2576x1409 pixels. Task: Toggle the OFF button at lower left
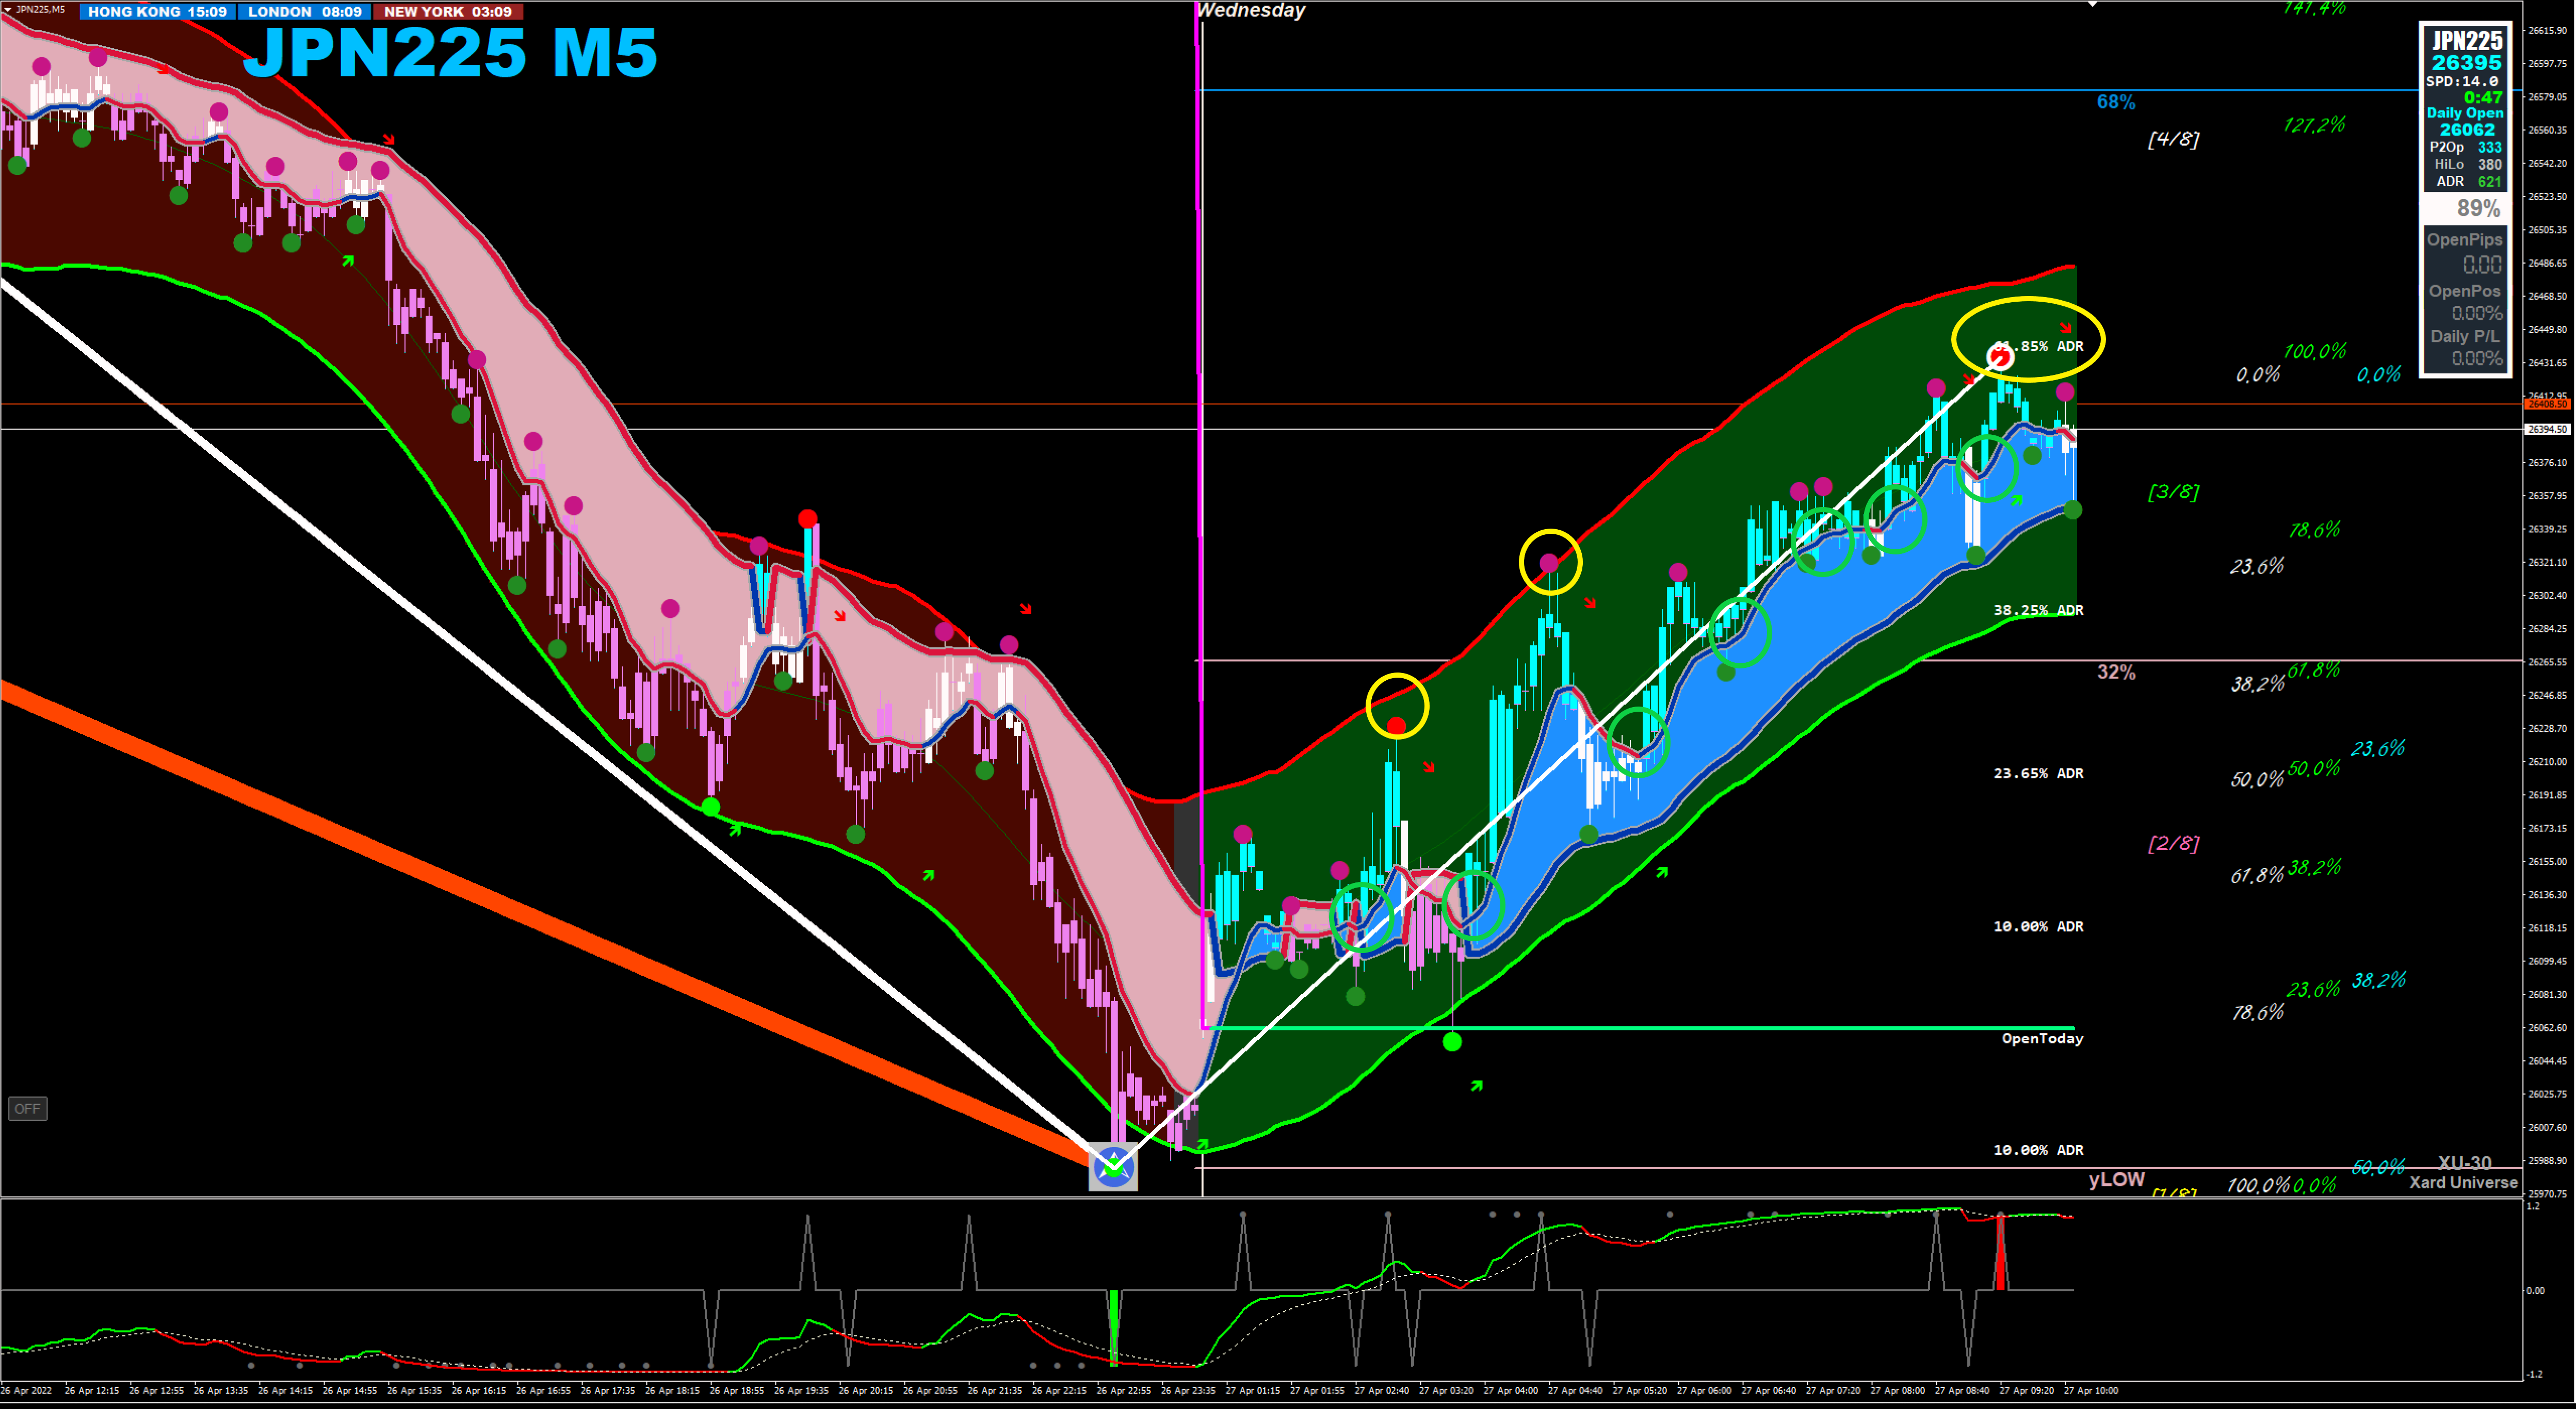pyautogui.click(x=27, y=1108)
